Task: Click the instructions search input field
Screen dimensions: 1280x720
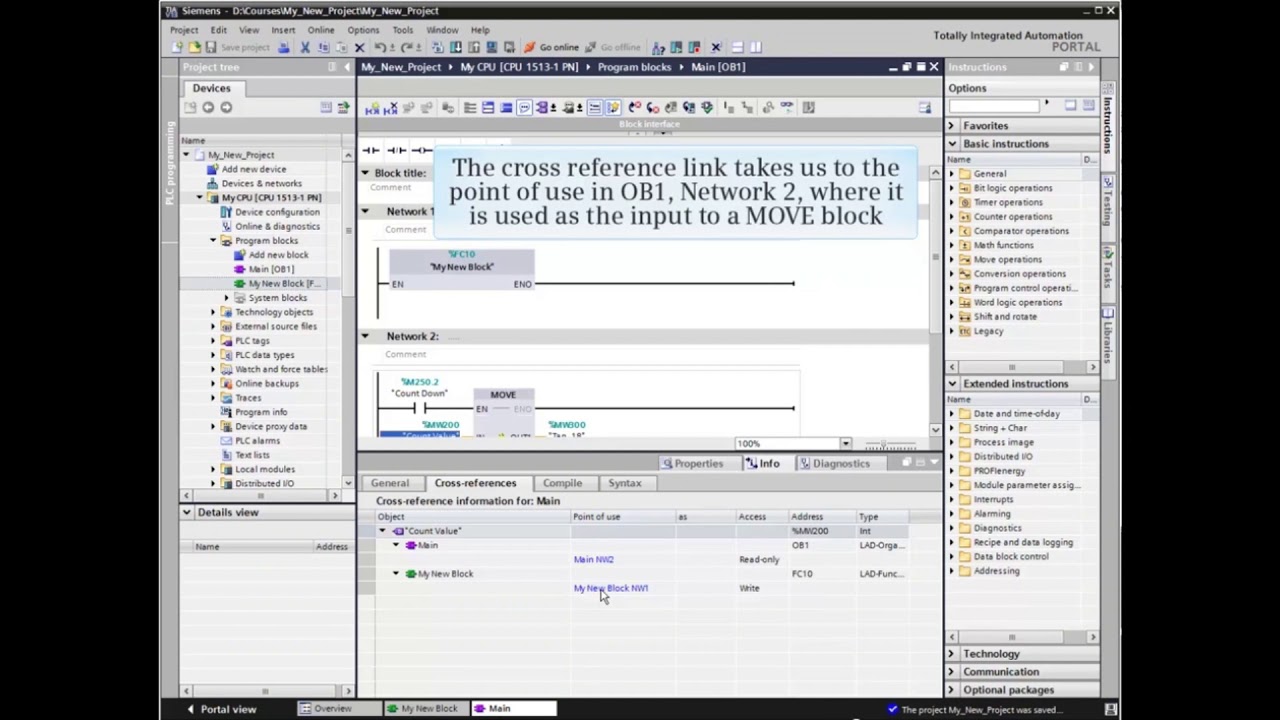Action: click(994, 106)
